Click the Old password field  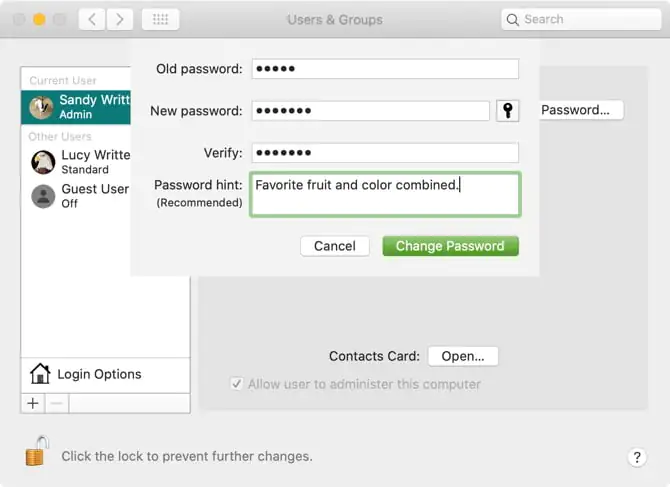[x=385, y=69]
